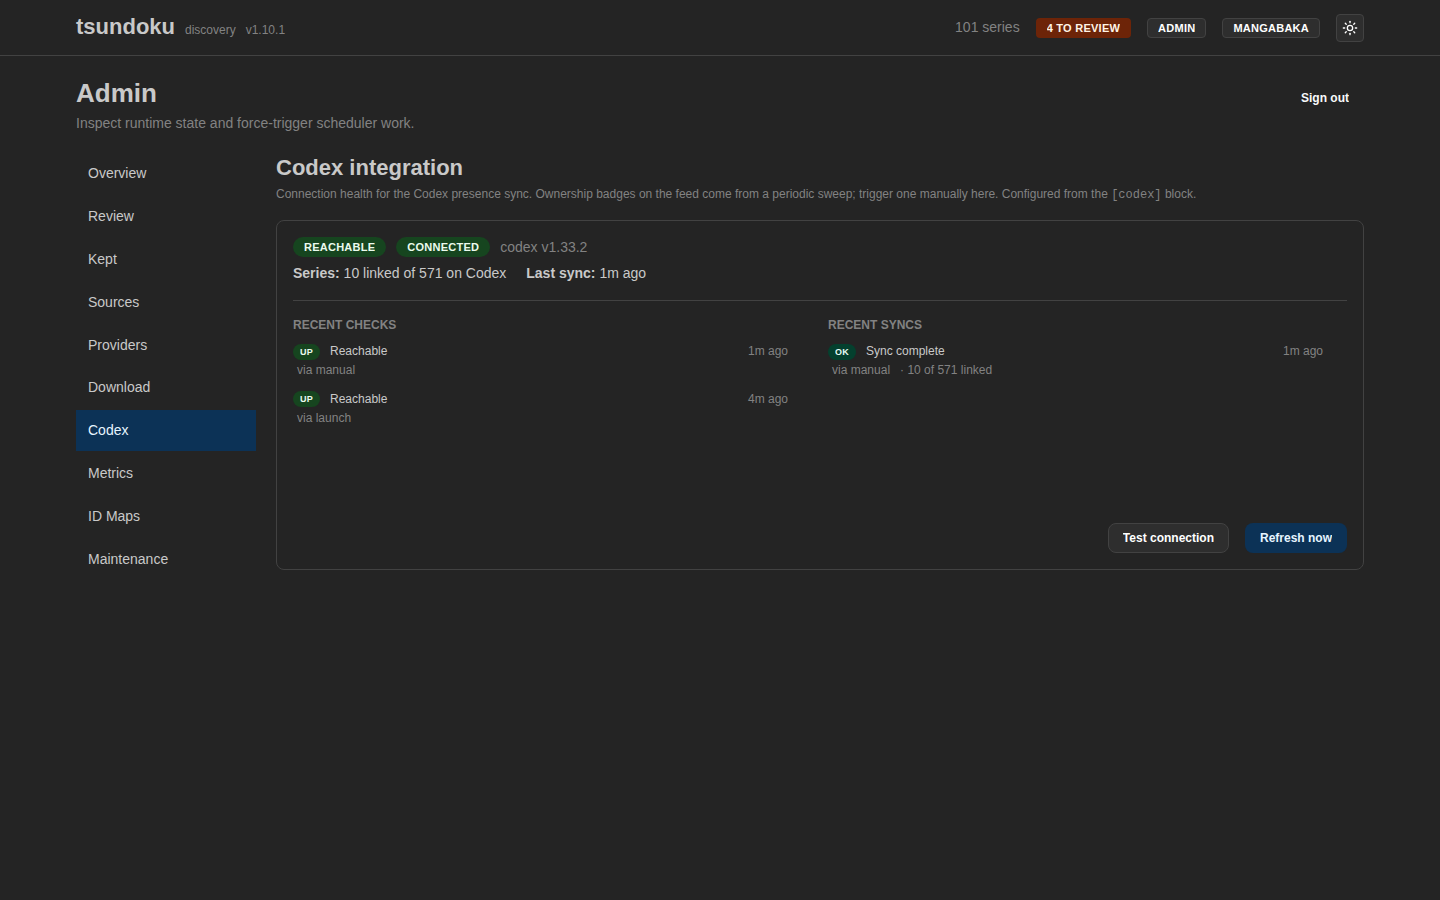1440x900 pixels.
Task: Open the ID Maps sidebar section
Action: pyautogui.click(x=166, y=516)
